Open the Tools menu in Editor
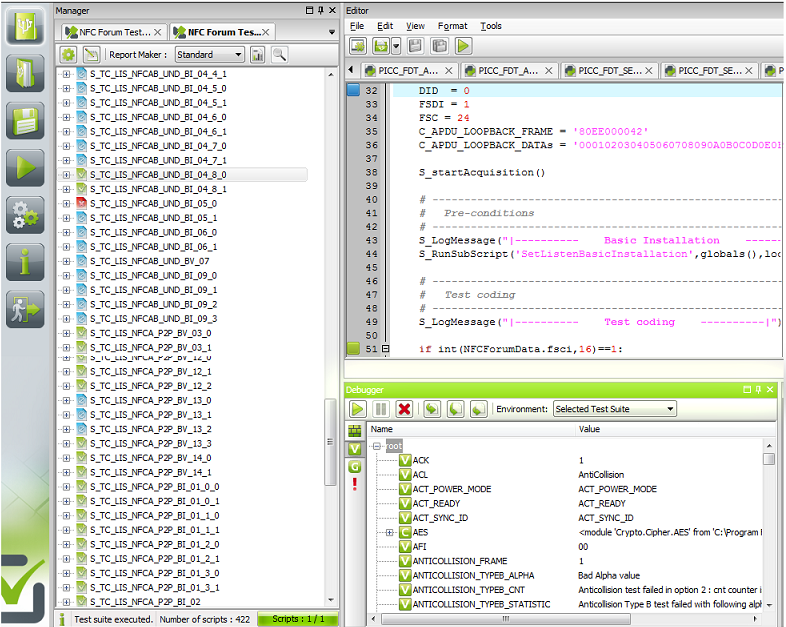This screenshot has width=786, height=627. (x=490, y=26)
